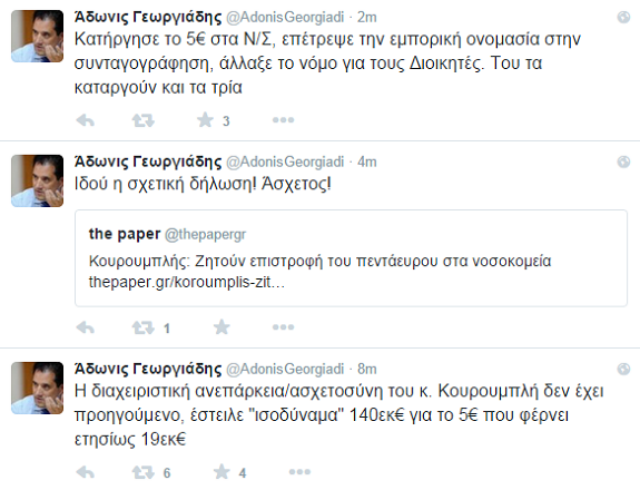Viewport: 640px width, 490px height.
Task: Open more options on the second tweet
Action: (x=283, y=327)
